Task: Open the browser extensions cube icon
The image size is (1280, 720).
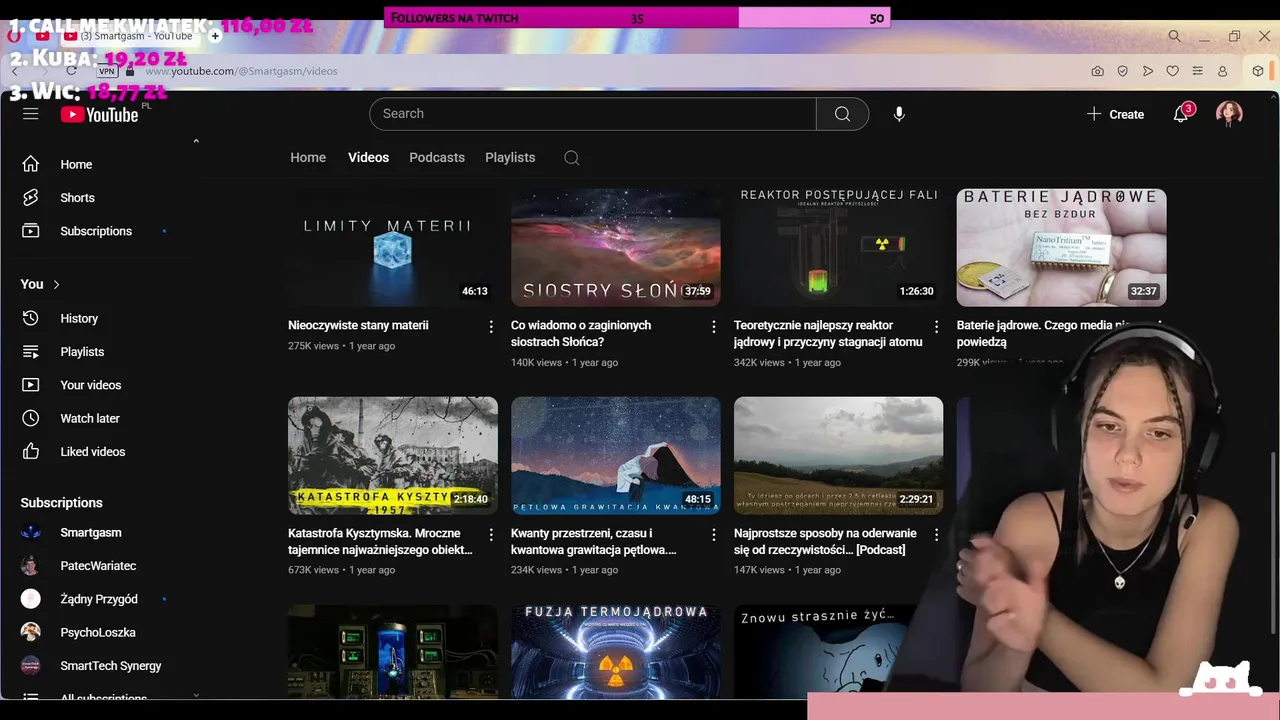Action: [1258, 71]
